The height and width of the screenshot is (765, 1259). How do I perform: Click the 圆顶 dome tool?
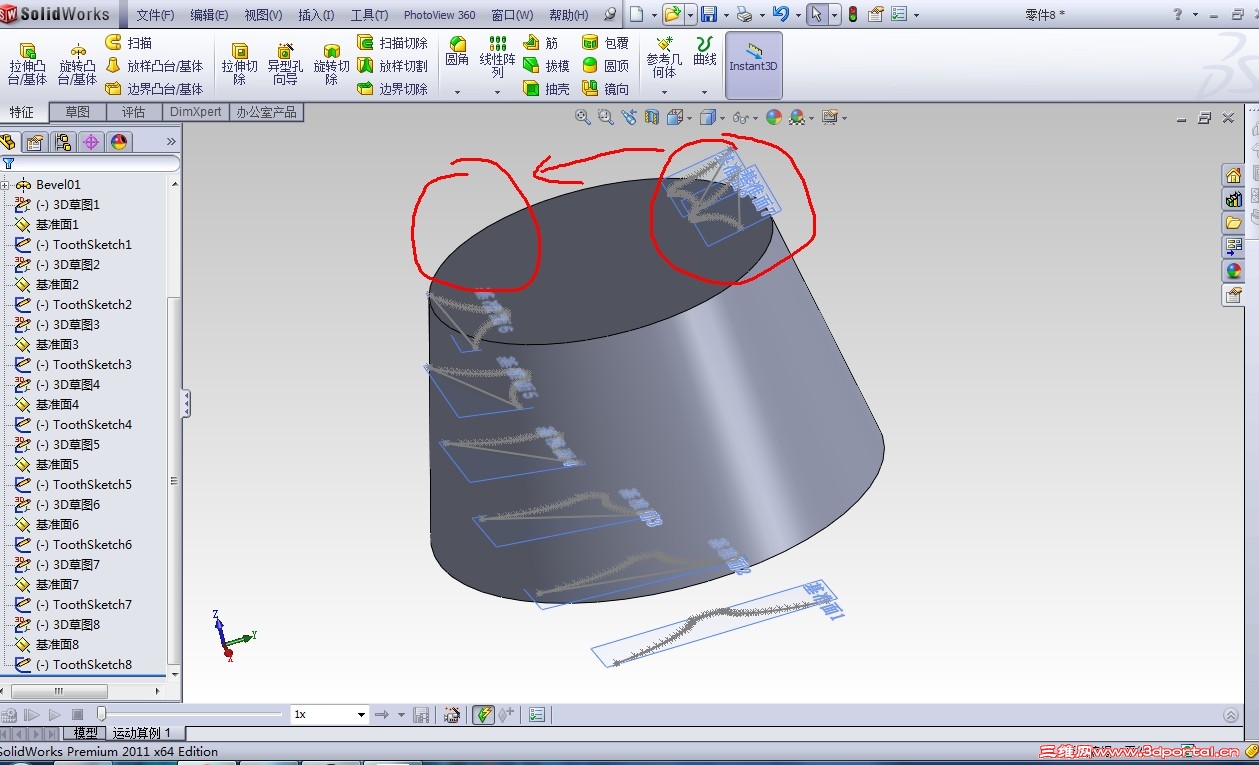605,66
